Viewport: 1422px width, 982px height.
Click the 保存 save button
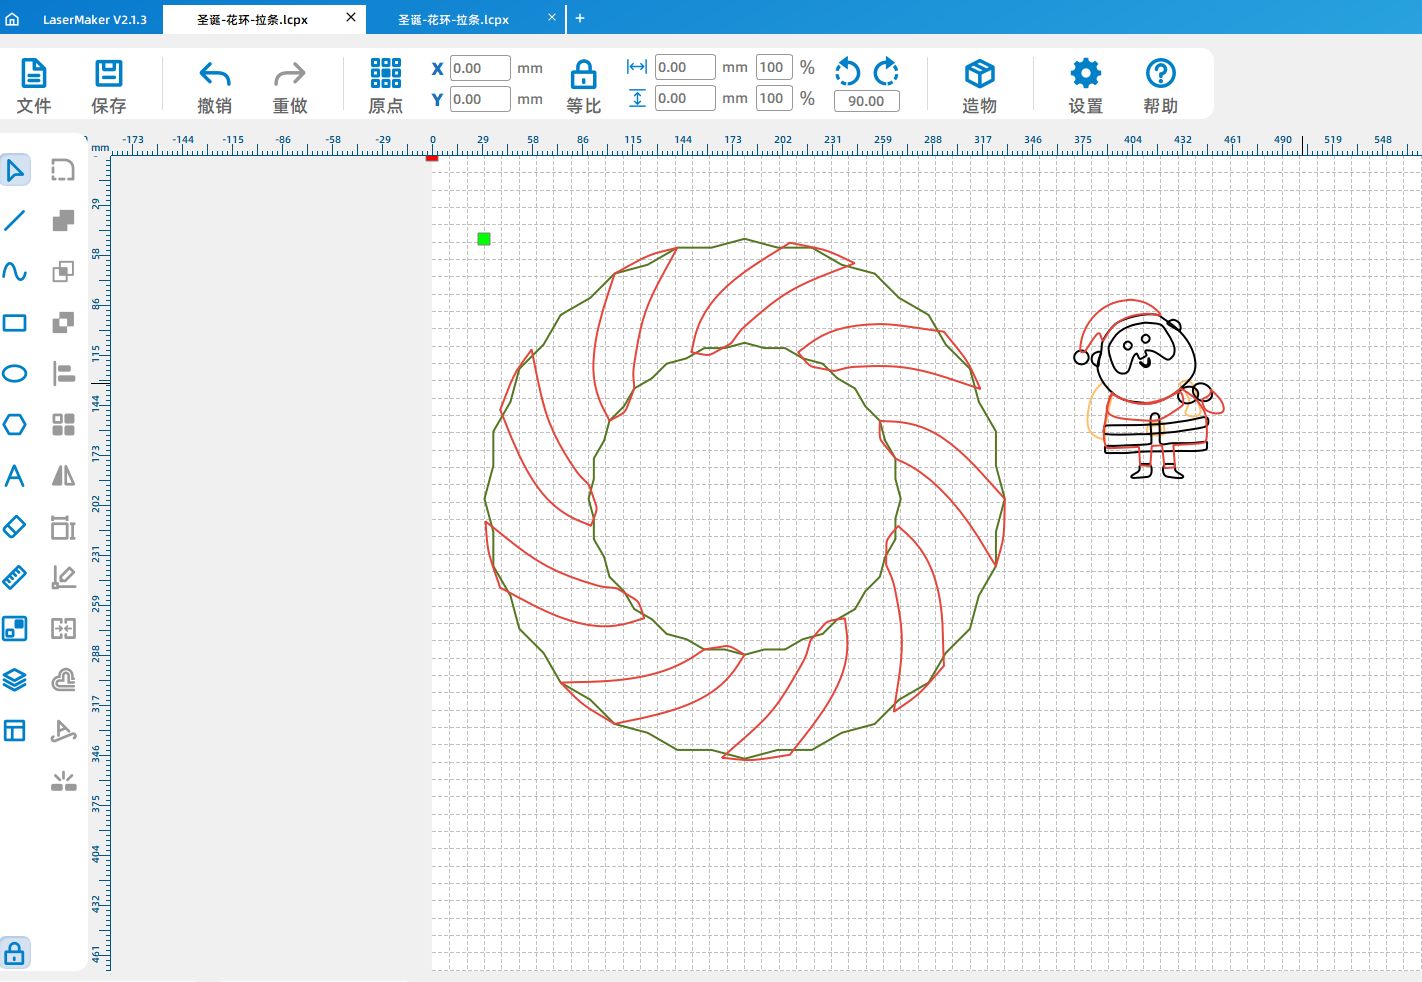click(x=108, y=86)
